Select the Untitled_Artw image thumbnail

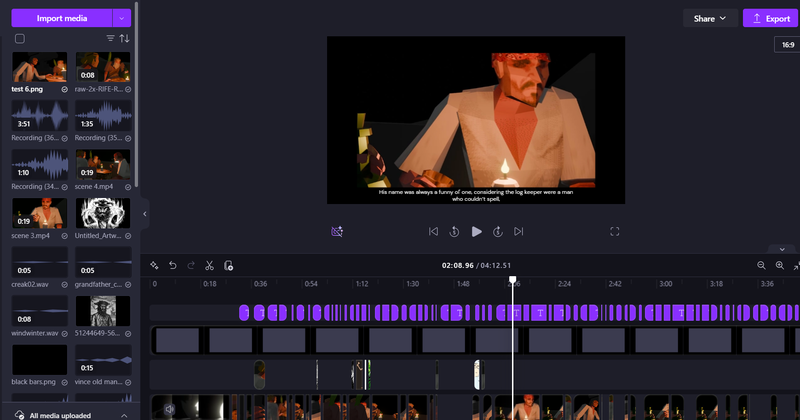(x=103, y=213)
